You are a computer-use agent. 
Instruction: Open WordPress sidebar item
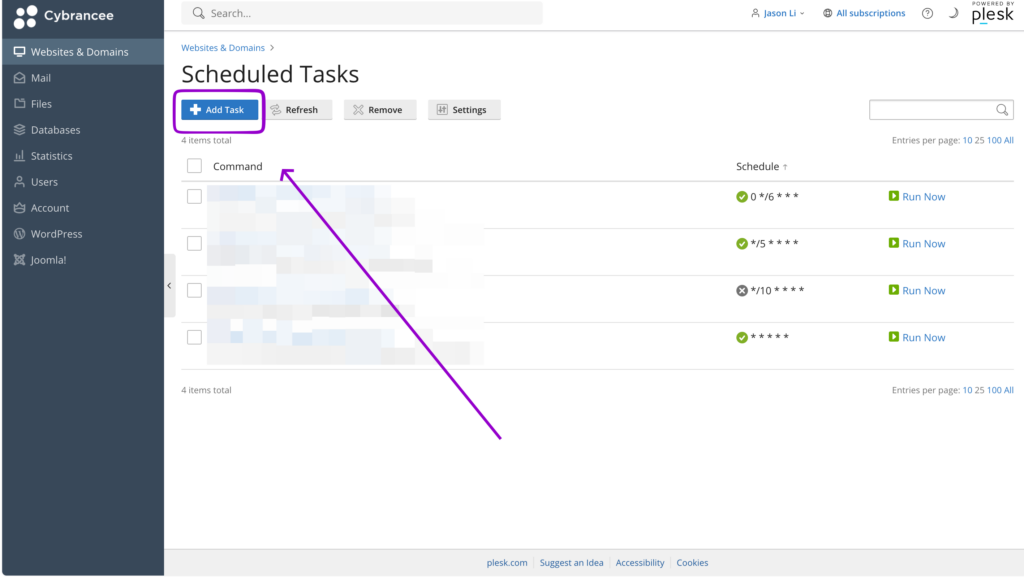point(83,234)
